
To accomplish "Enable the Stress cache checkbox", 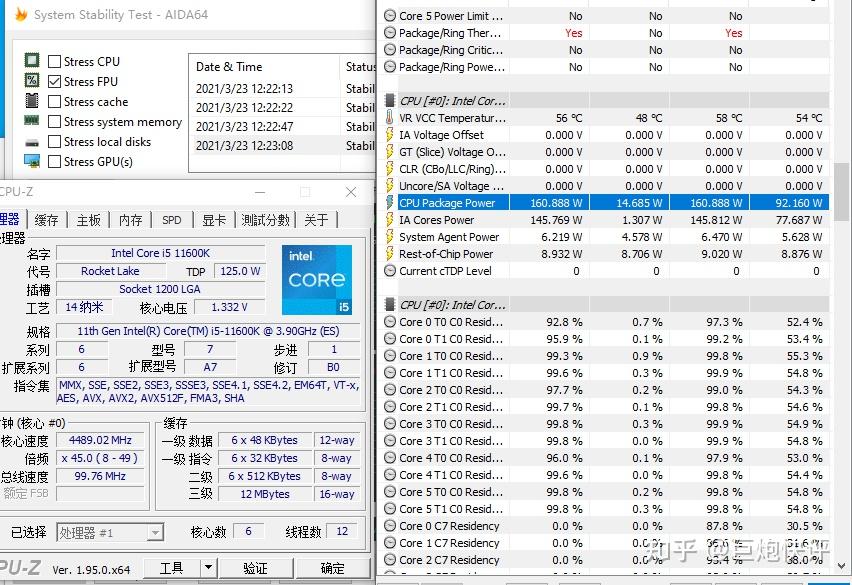I will pyautogui.click(x=54, y=101).
